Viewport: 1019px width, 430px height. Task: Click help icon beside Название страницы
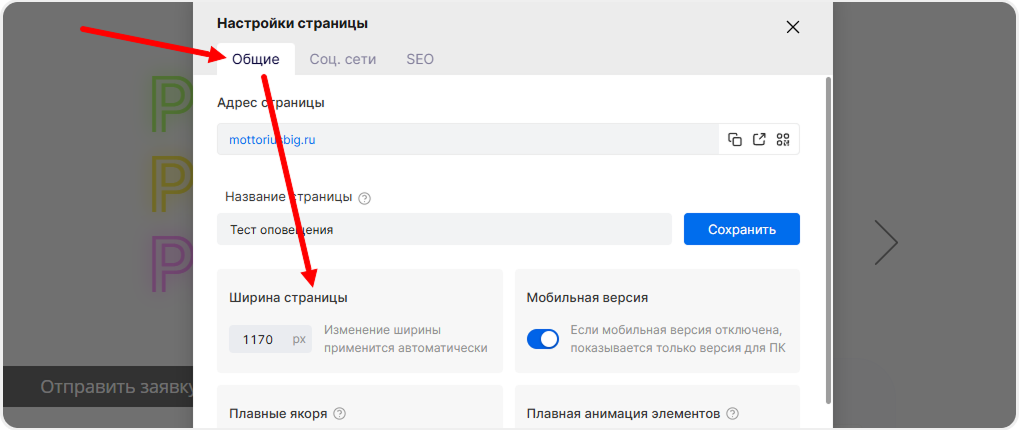[364, 198]
